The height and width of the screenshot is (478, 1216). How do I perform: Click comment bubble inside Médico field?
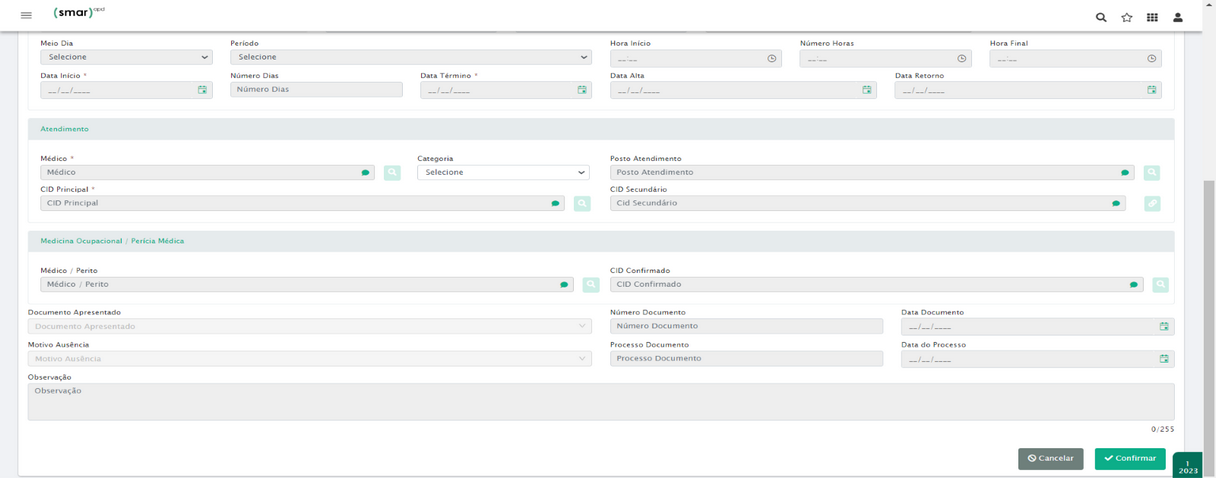coord(365,173)
